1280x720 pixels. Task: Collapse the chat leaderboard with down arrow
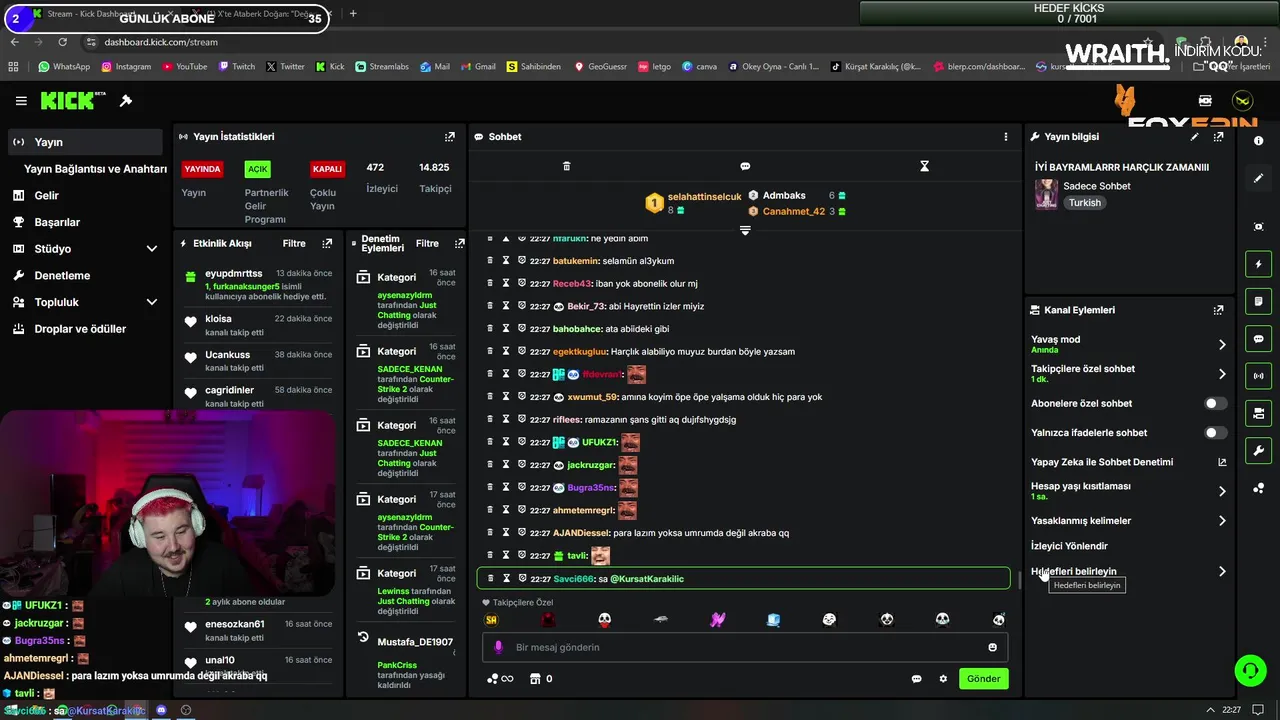point(745,230)
